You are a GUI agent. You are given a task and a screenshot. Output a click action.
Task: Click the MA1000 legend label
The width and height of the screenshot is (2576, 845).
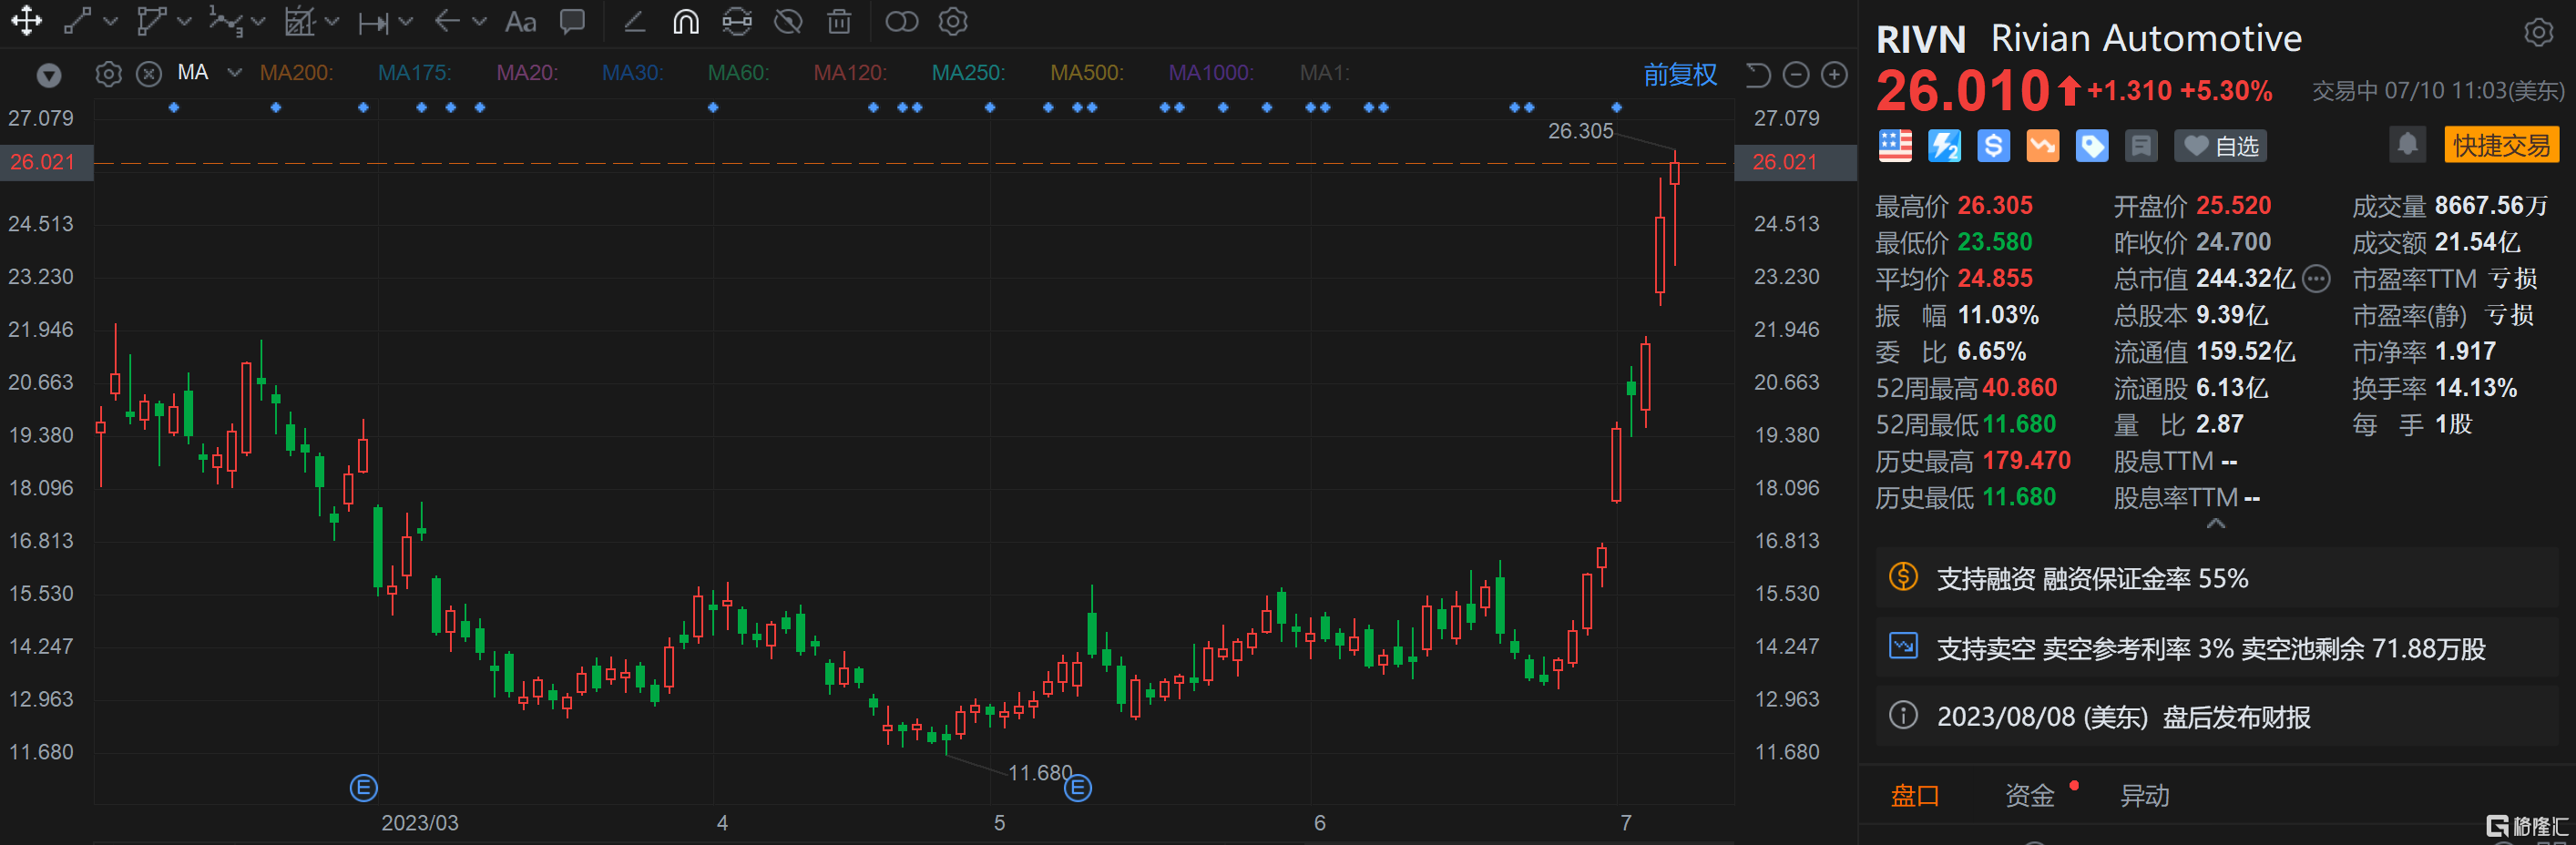point(1210,73)
